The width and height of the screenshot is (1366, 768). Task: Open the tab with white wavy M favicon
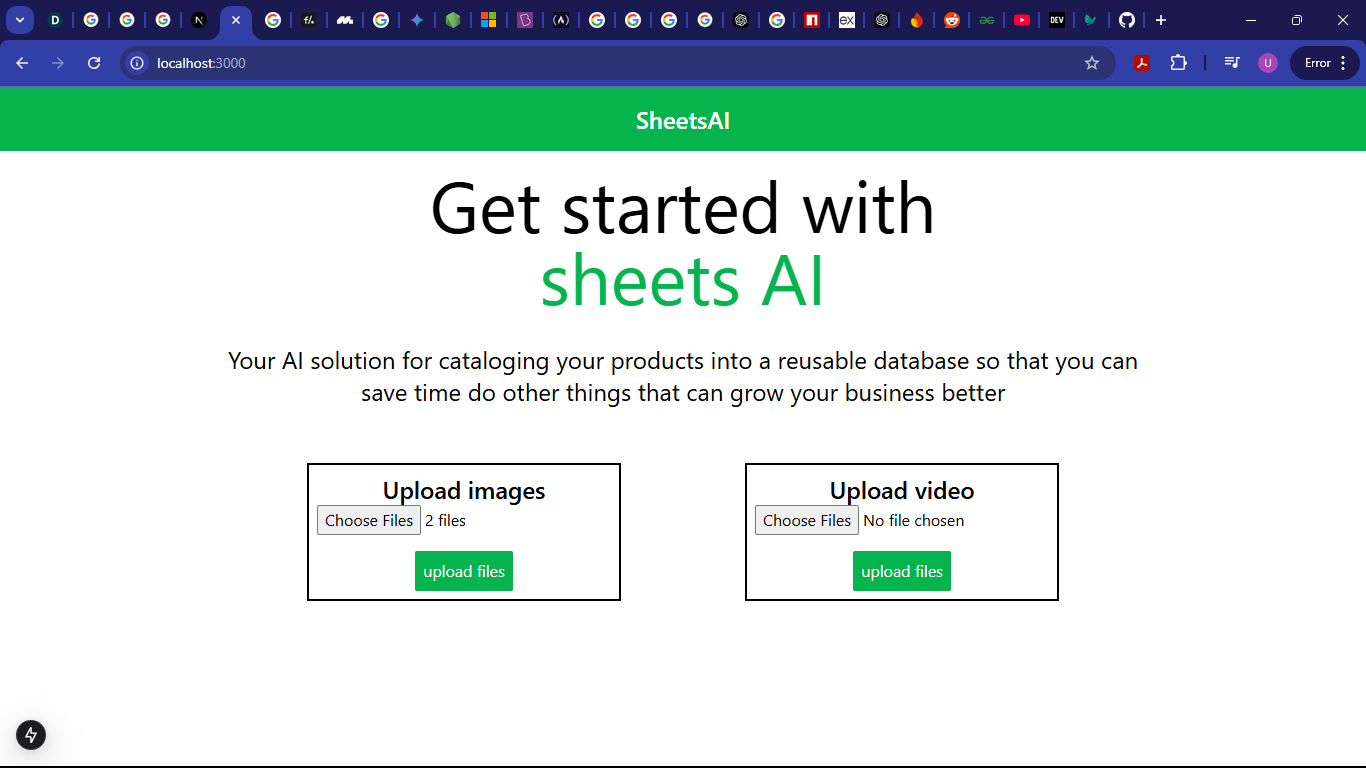[x=345, y=20]
